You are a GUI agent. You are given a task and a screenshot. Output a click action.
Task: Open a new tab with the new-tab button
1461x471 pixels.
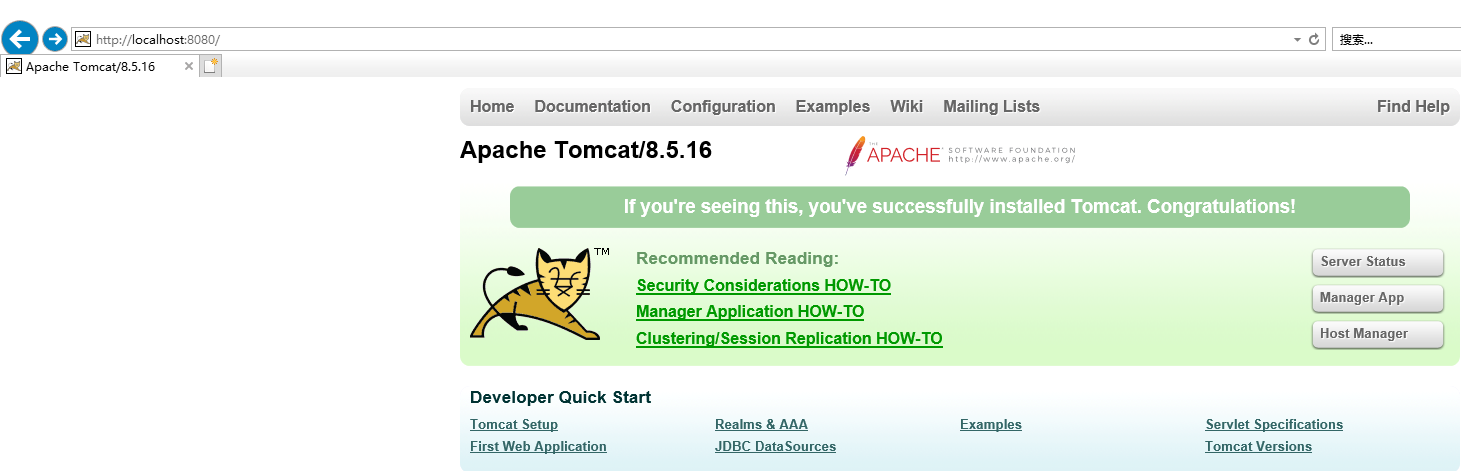210,66
